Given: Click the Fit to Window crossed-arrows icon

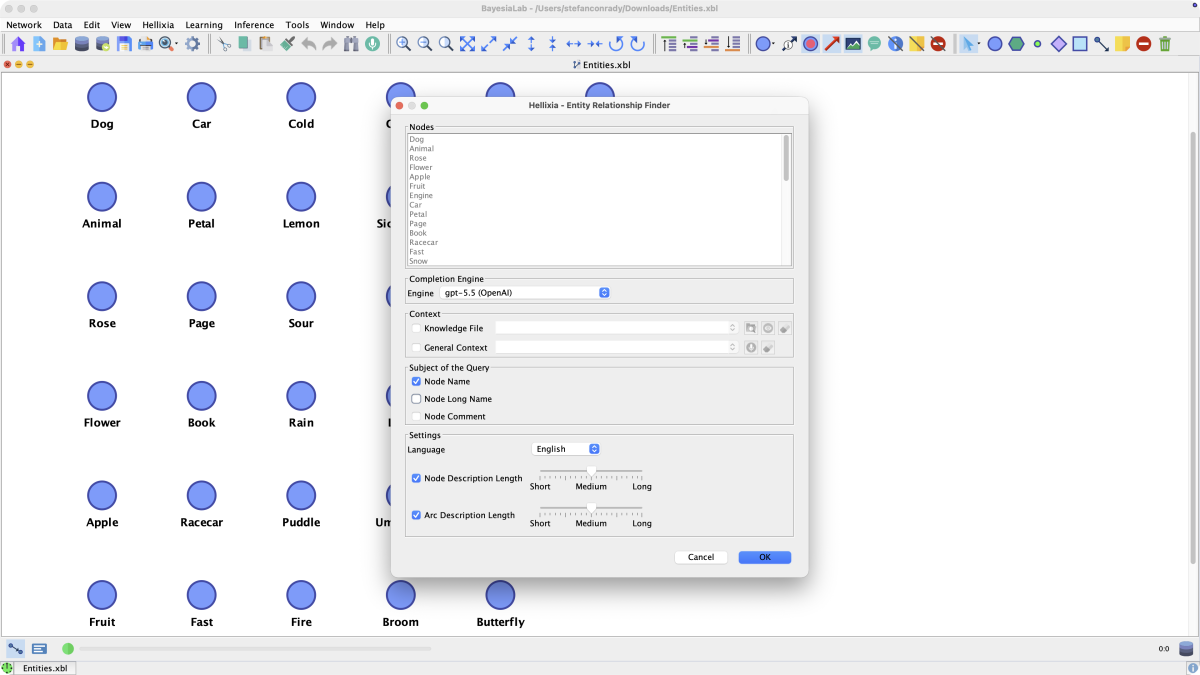Looking at the screenshot, I should [x=467, y=44].
